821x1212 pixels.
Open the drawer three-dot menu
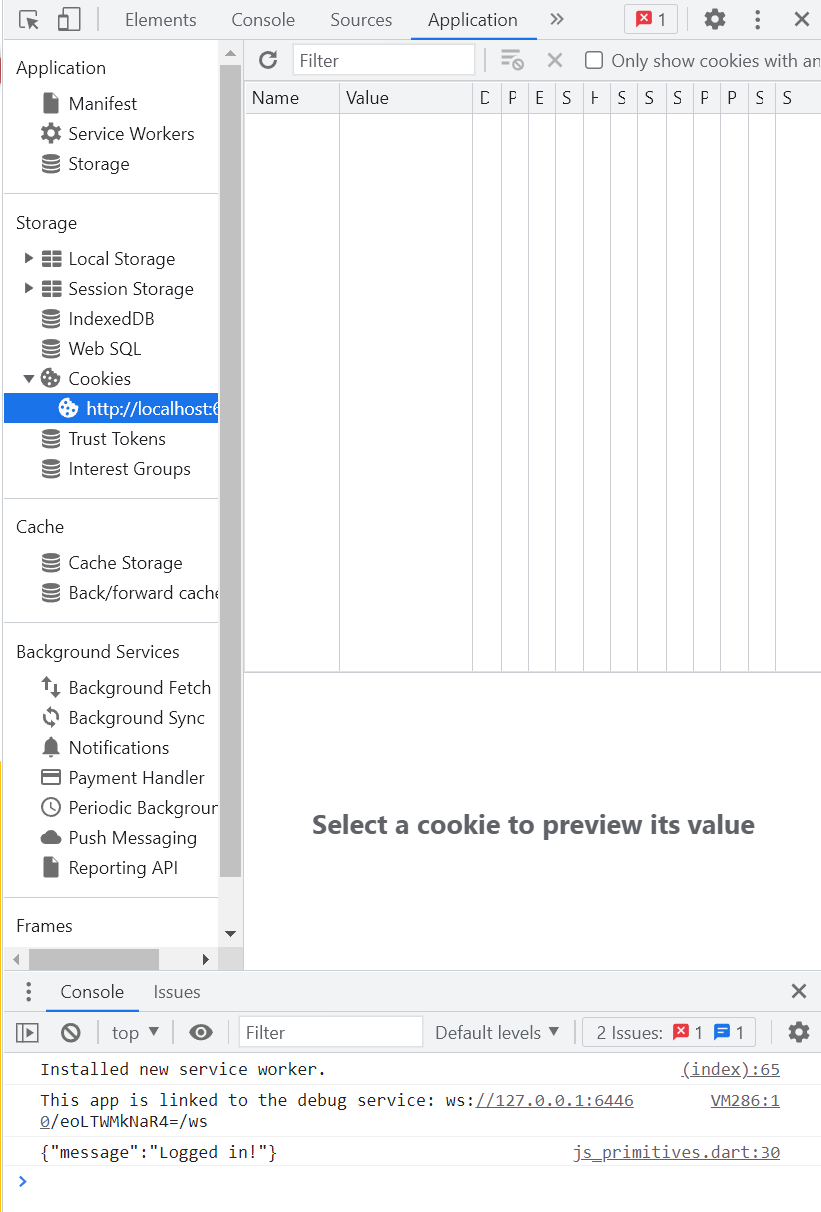coord(28,992)
